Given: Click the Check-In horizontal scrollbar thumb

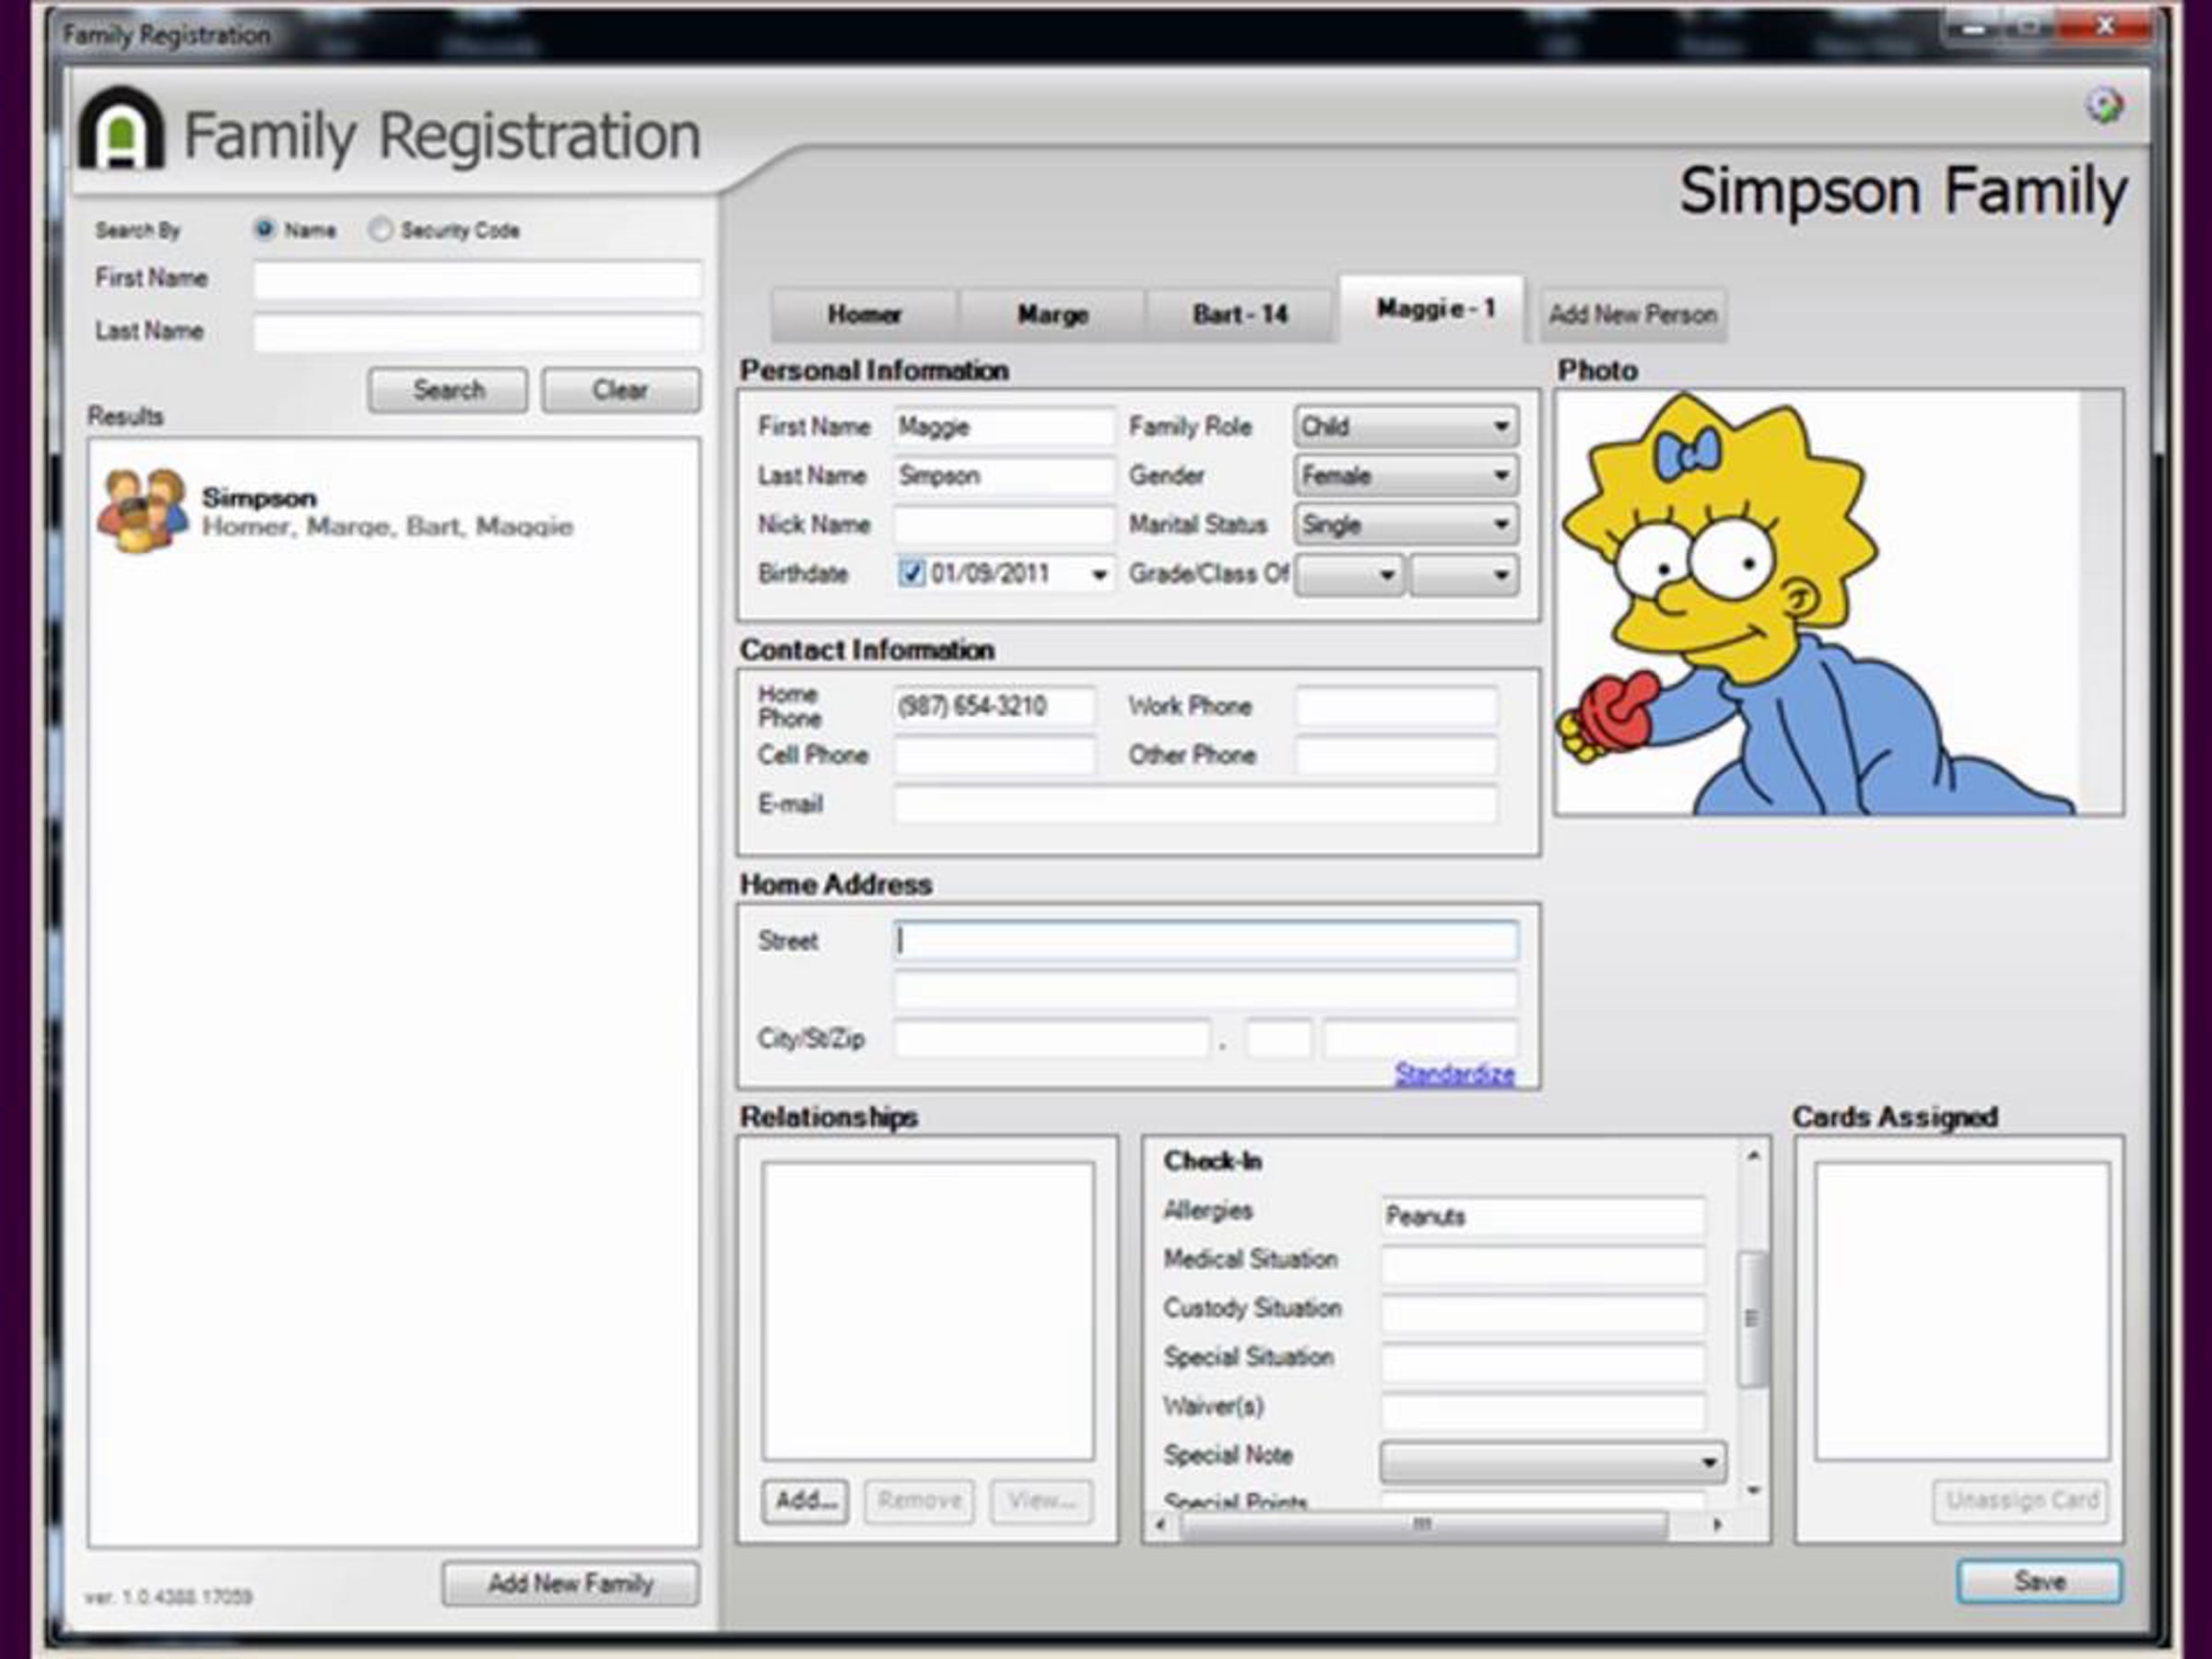Looking at the screenshot, I should pyautogui.click(x=1422, y=1525).
